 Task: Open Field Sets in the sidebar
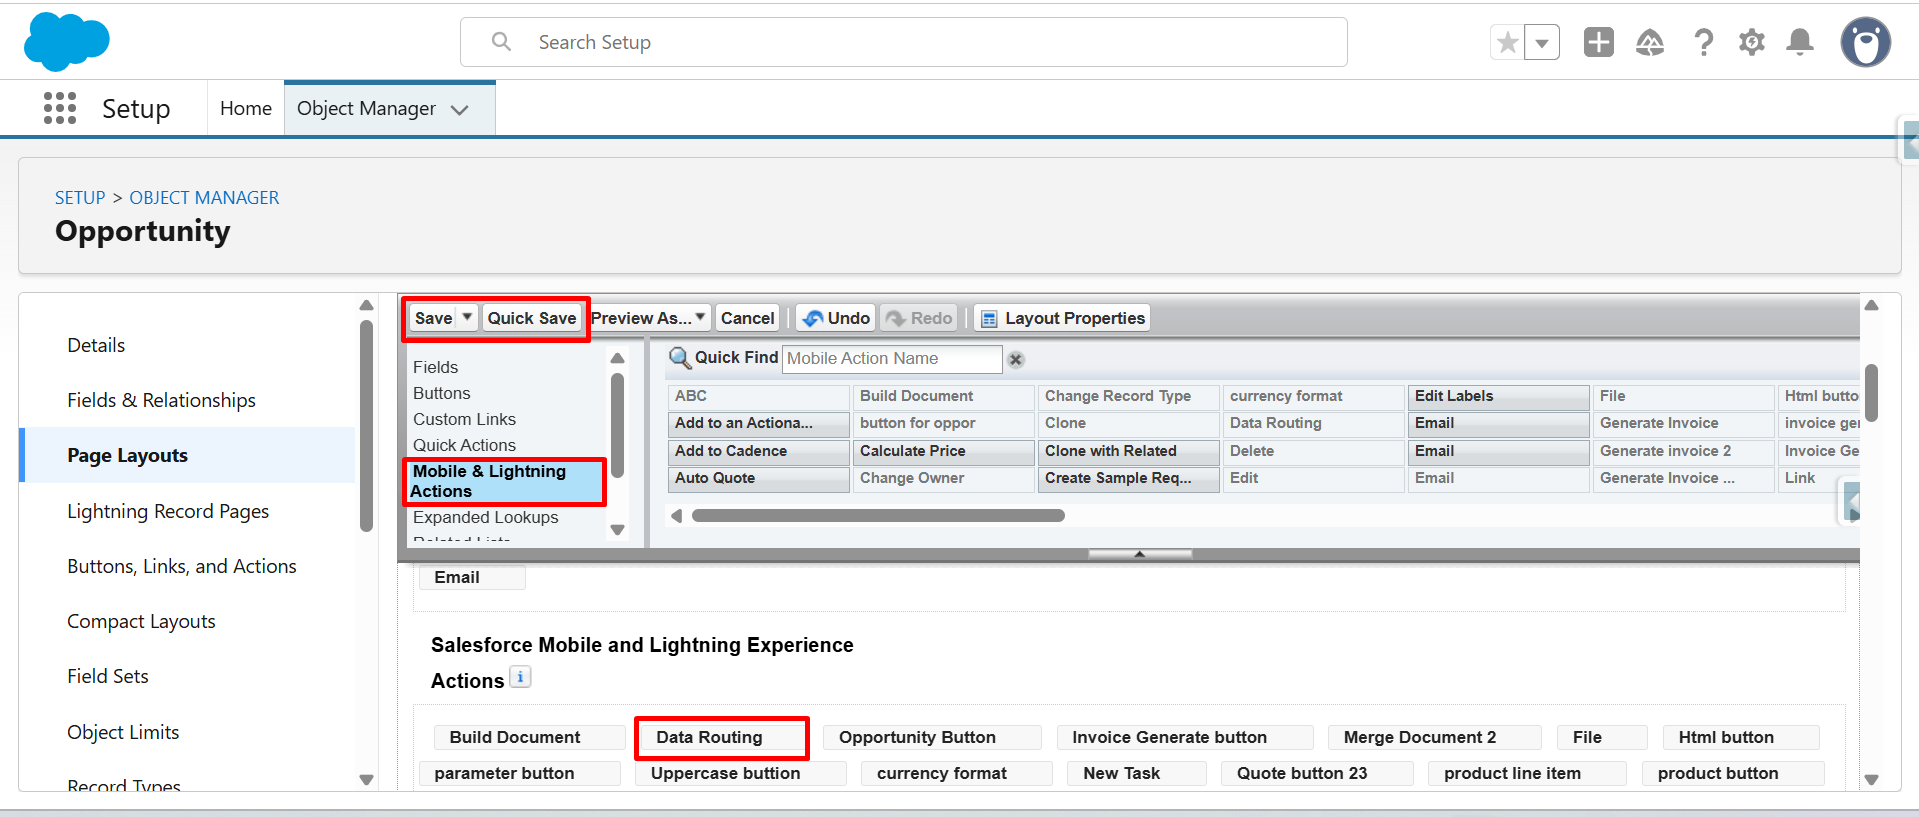click(x=108, y=676)
